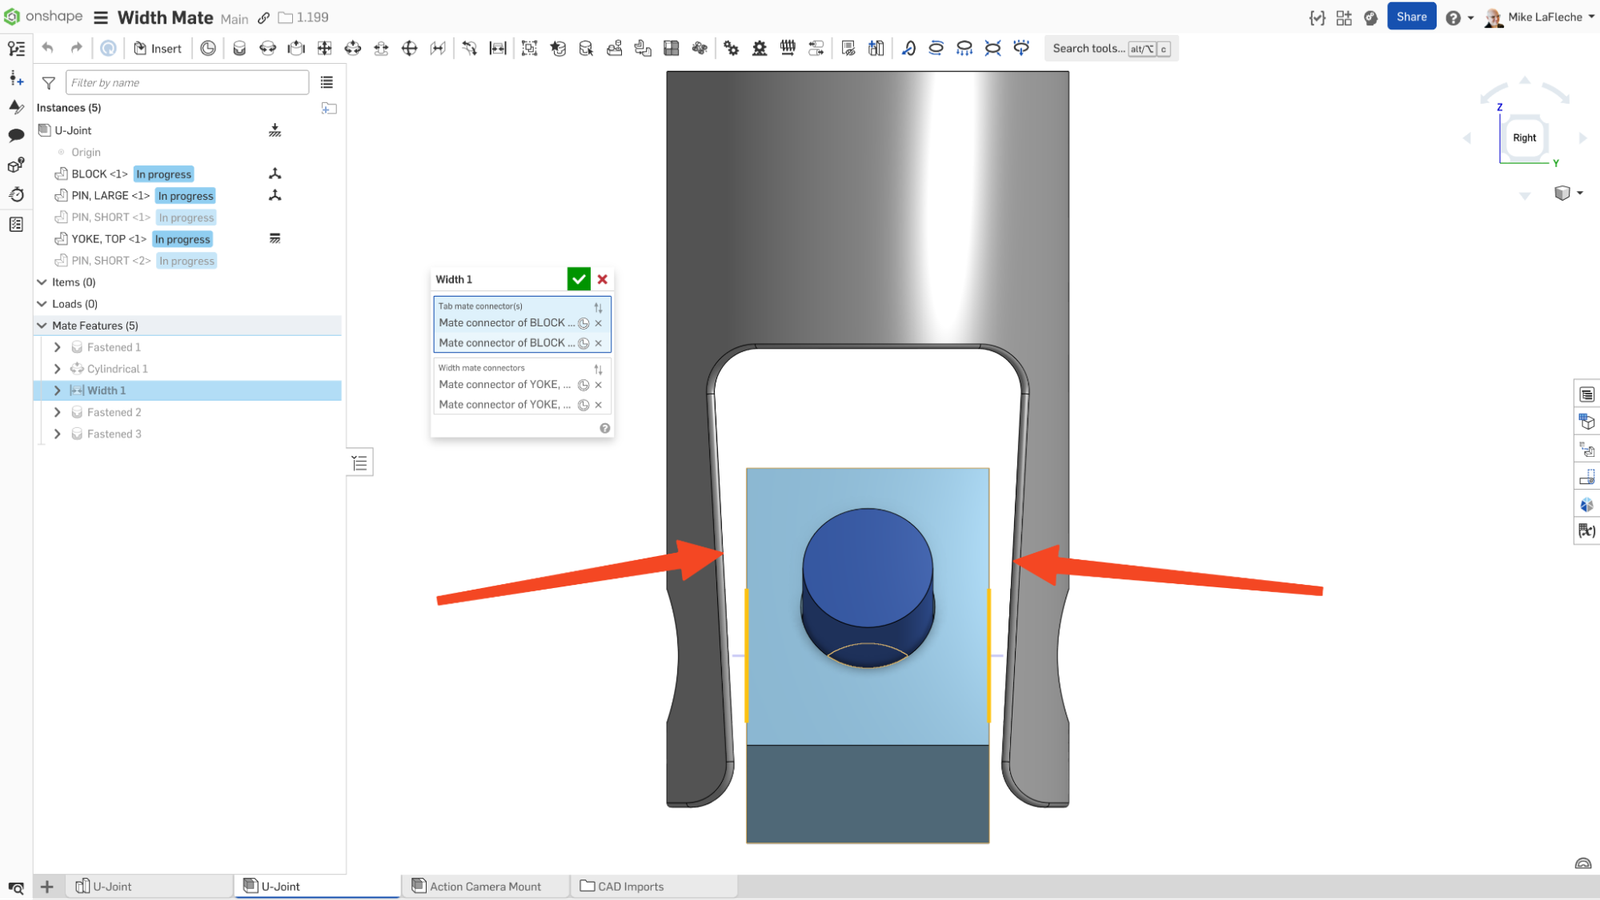Open the comments panel from the left sidebar
The image size is (1600, 900).
[15, 134]
